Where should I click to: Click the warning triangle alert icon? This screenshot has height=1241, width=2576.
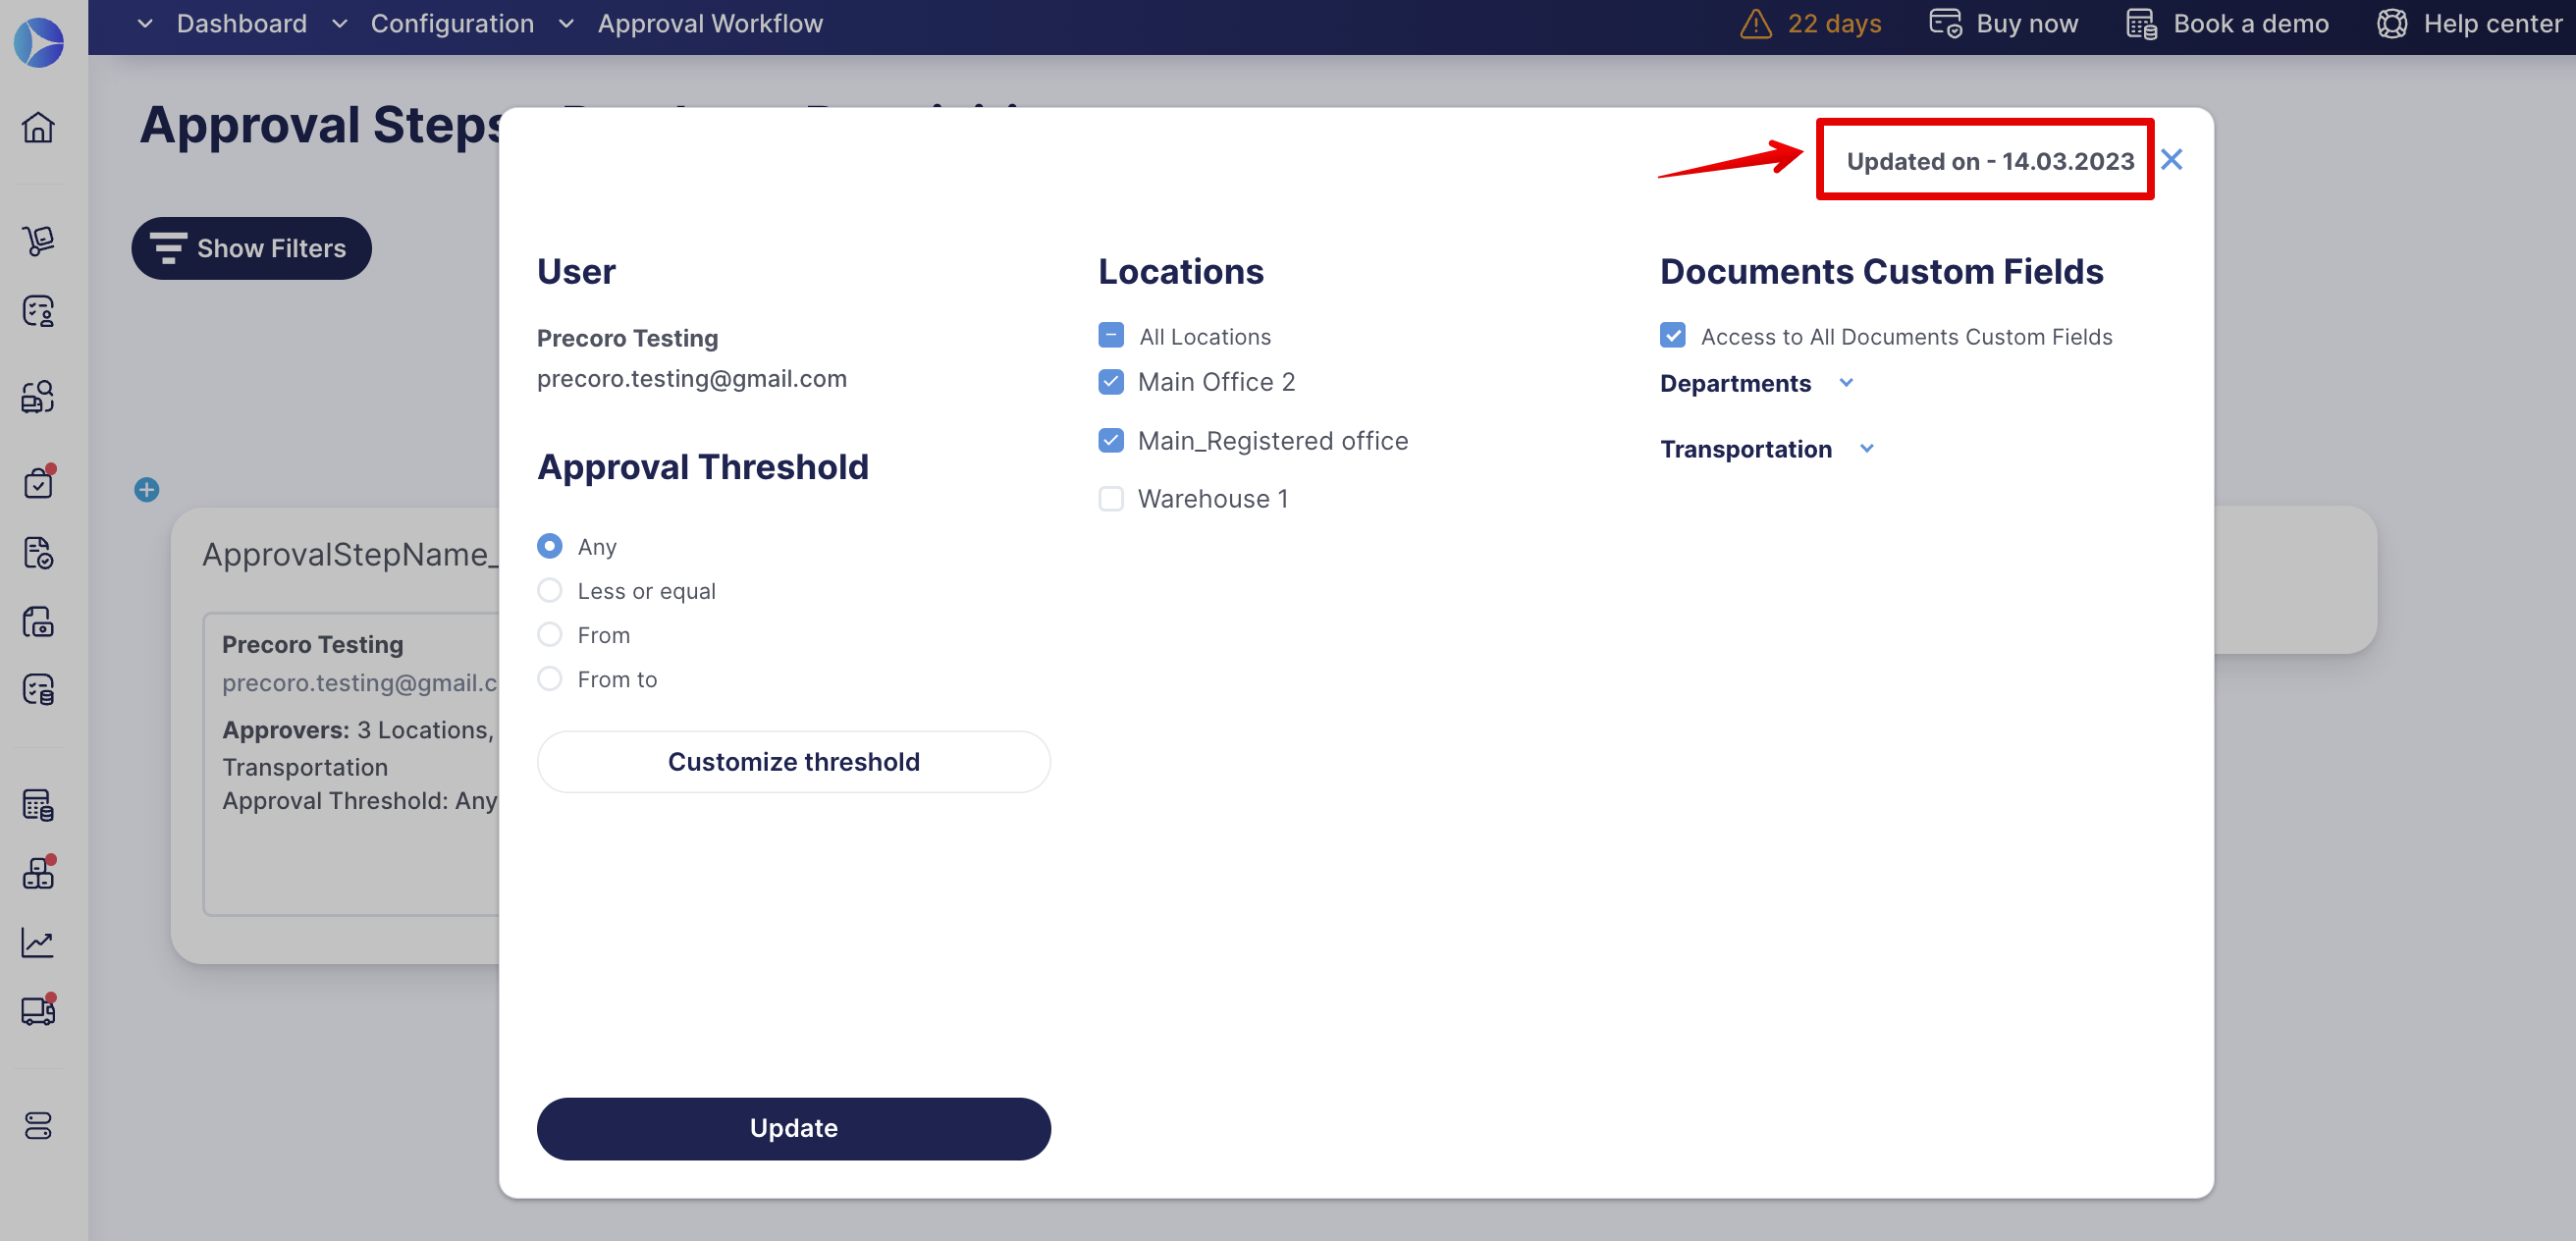coord(1756,23)
